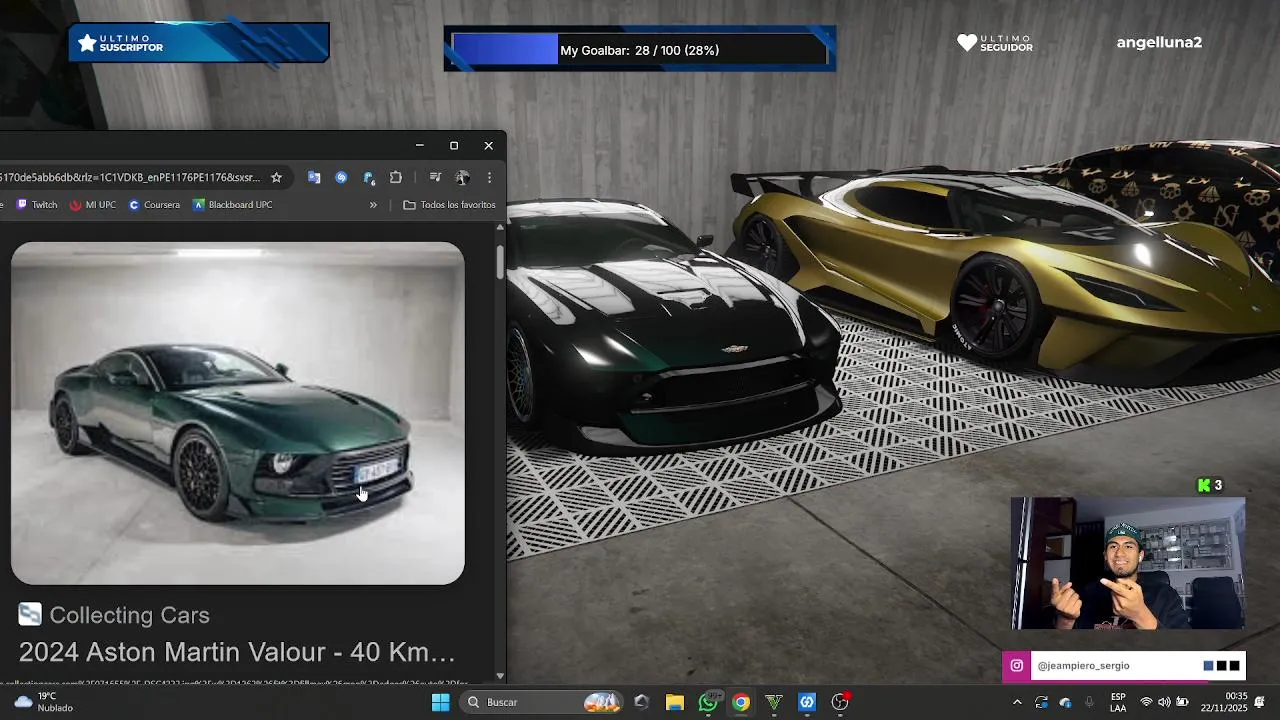Open the Todos los favoritos folder

(449, 205)
